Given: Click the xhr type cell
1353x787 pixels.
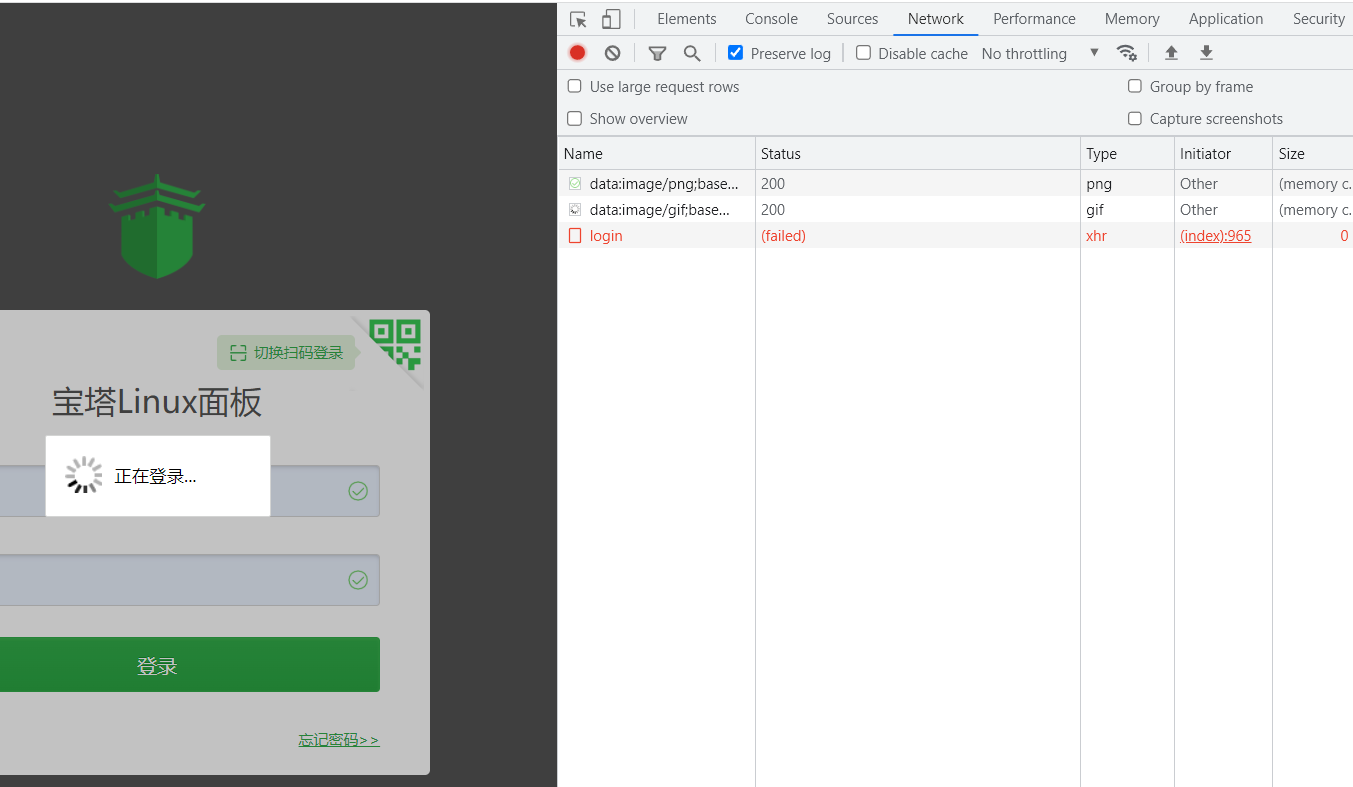Looking at the screenshot, I should [x=1097, y=236].
